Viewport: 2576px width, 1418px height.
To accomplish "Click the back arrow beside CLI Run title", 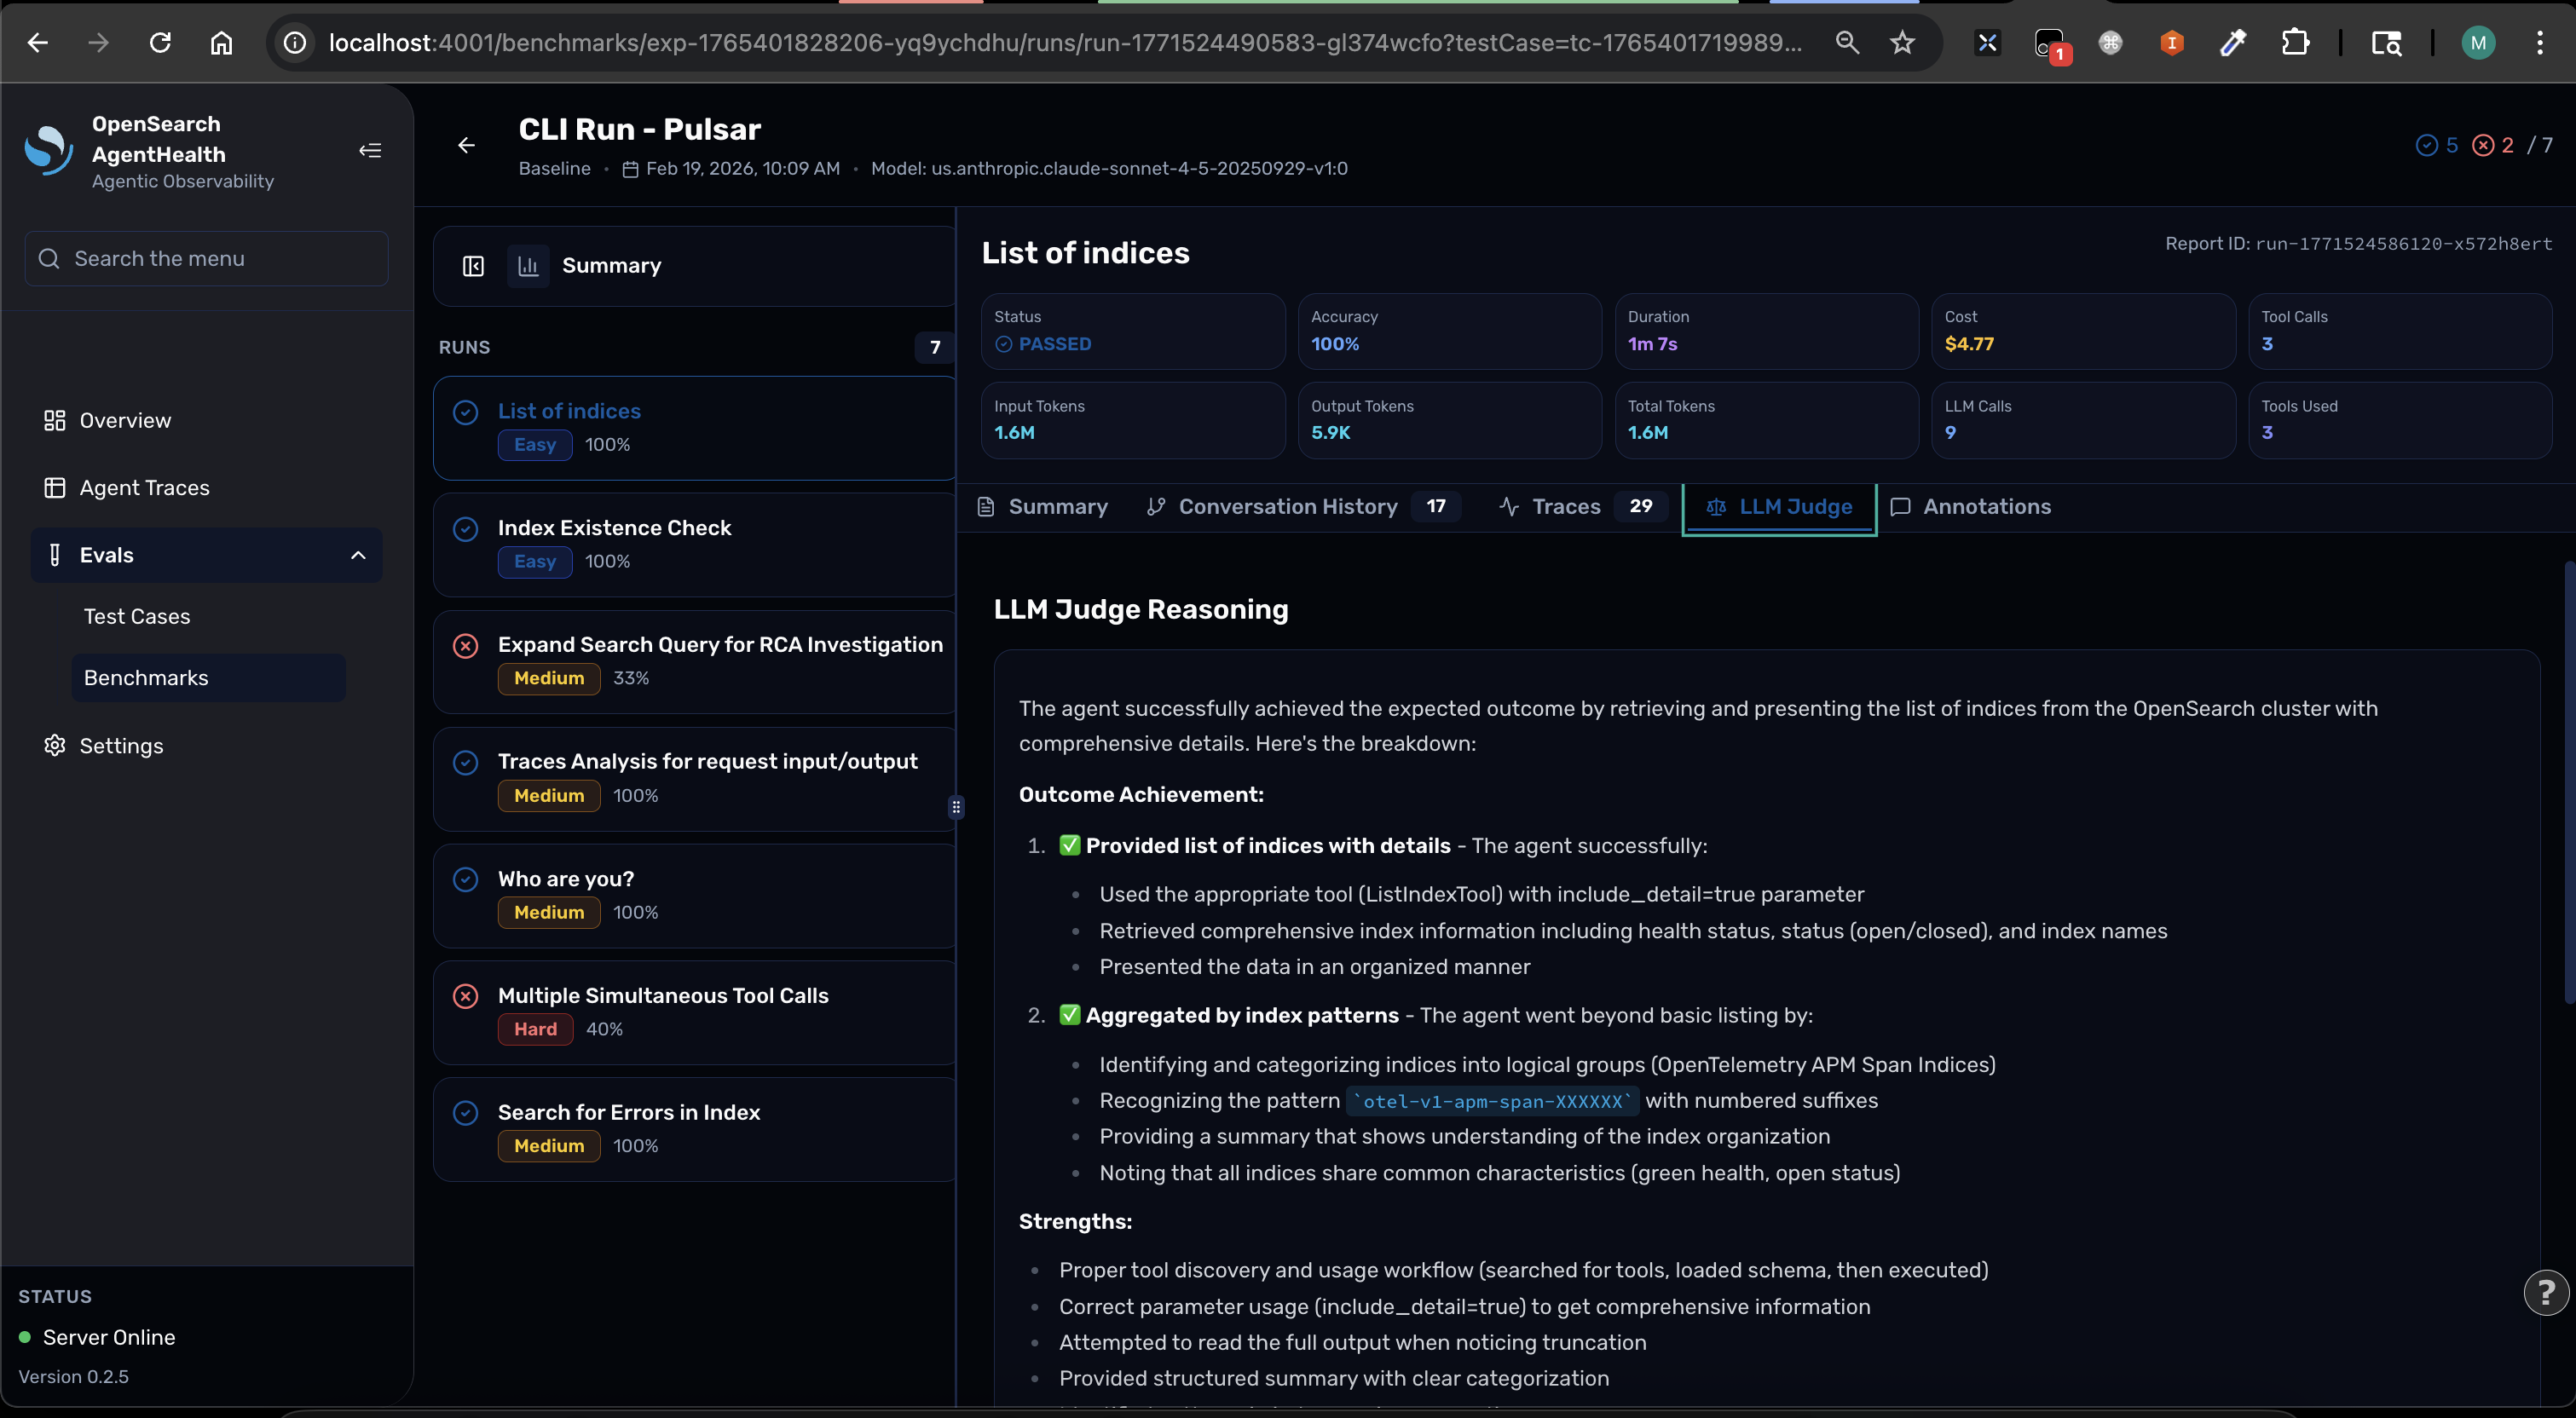I will (466, 146).
